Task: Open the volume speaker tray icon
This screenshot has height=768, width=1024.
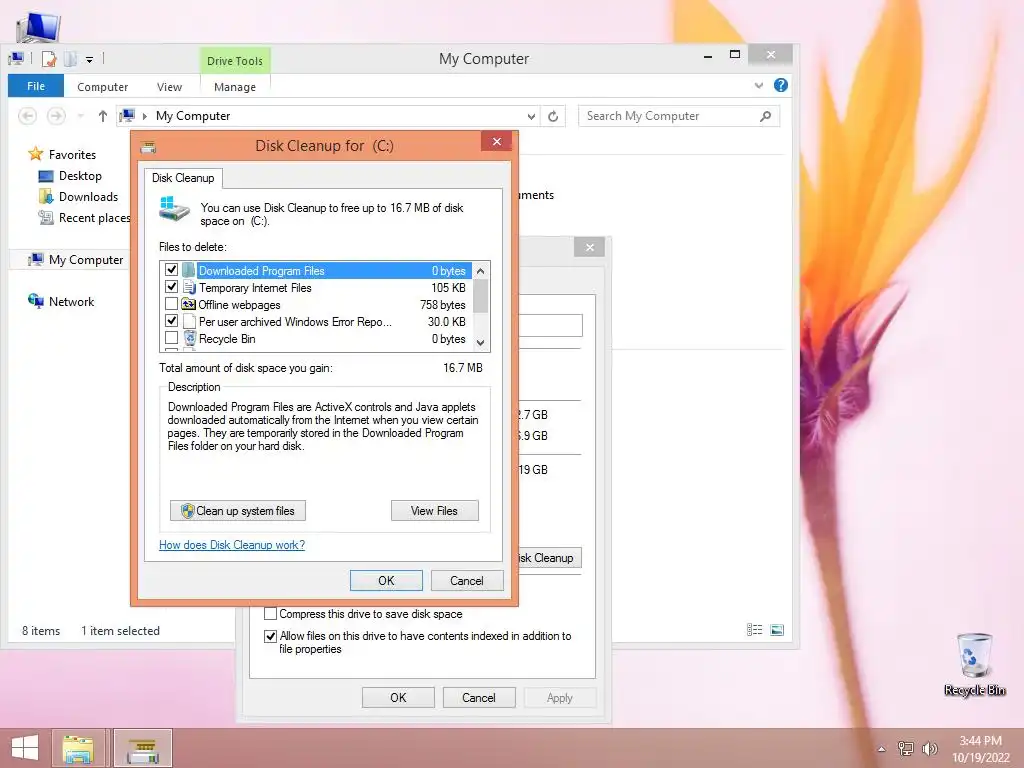Action: (x=929, y=748)
